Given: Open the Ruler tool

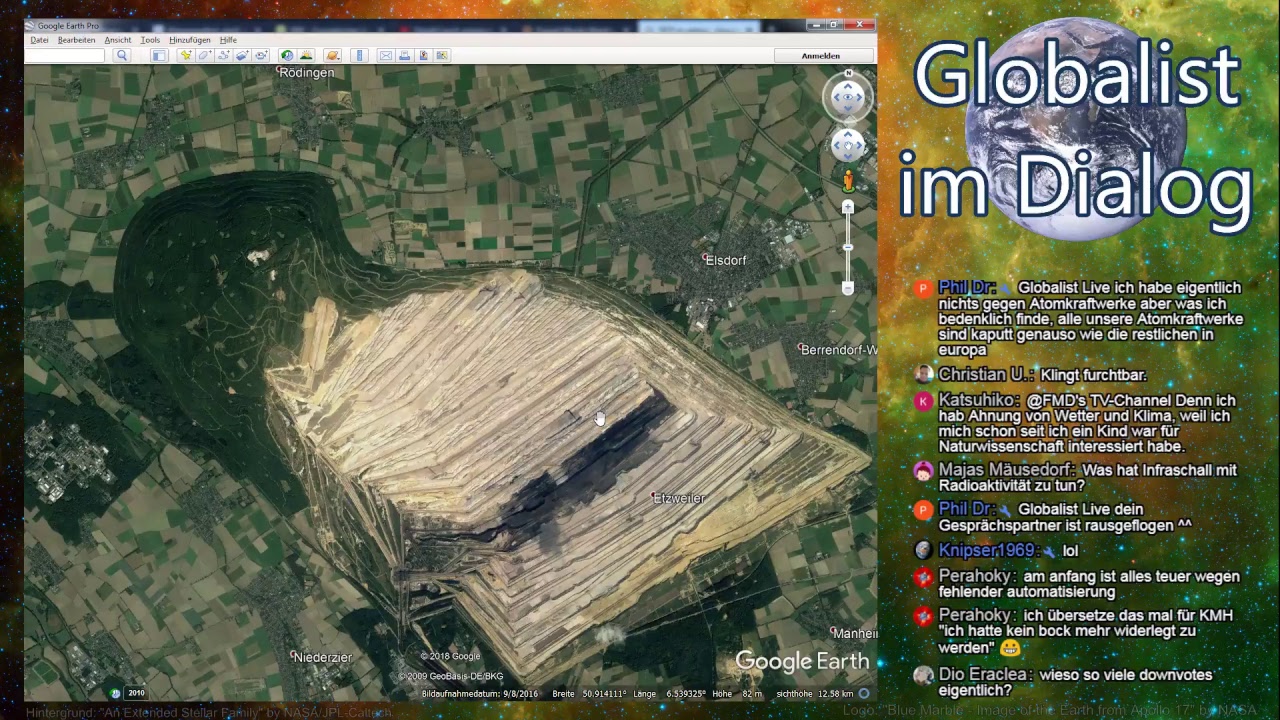Looking at the screenshot, I should pos(360,55).
